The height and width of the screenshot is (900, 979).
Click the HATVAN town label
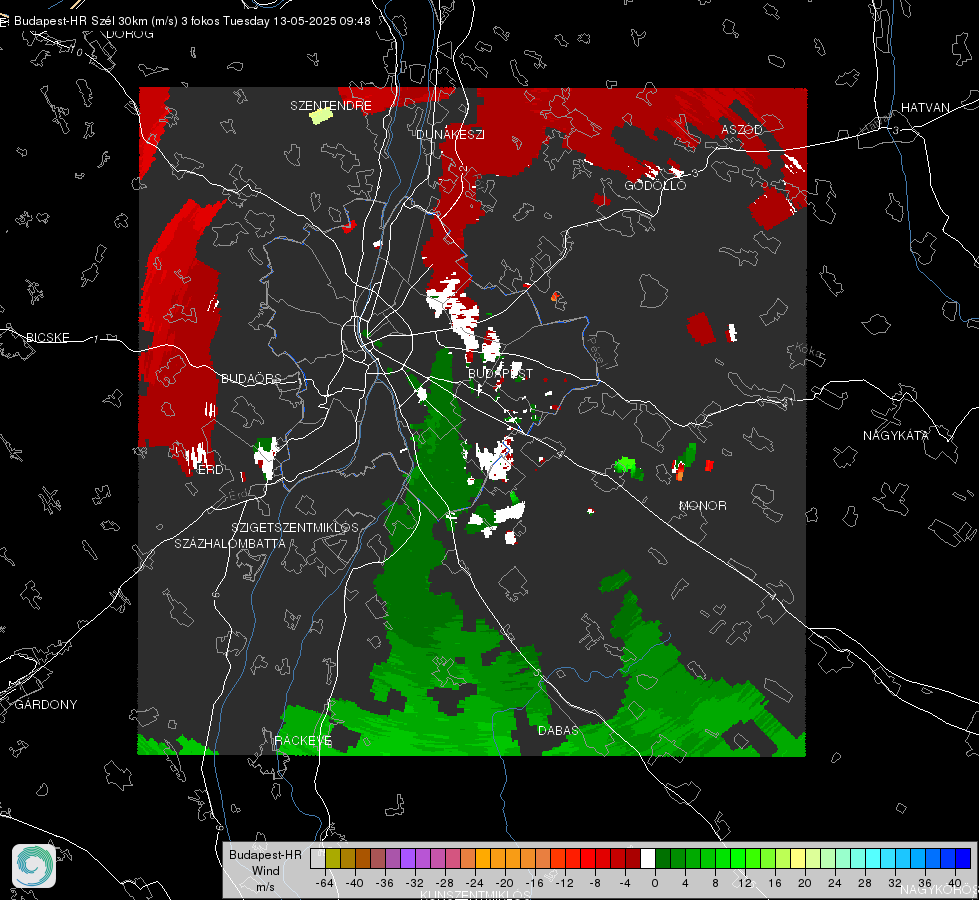click(925, 107)
